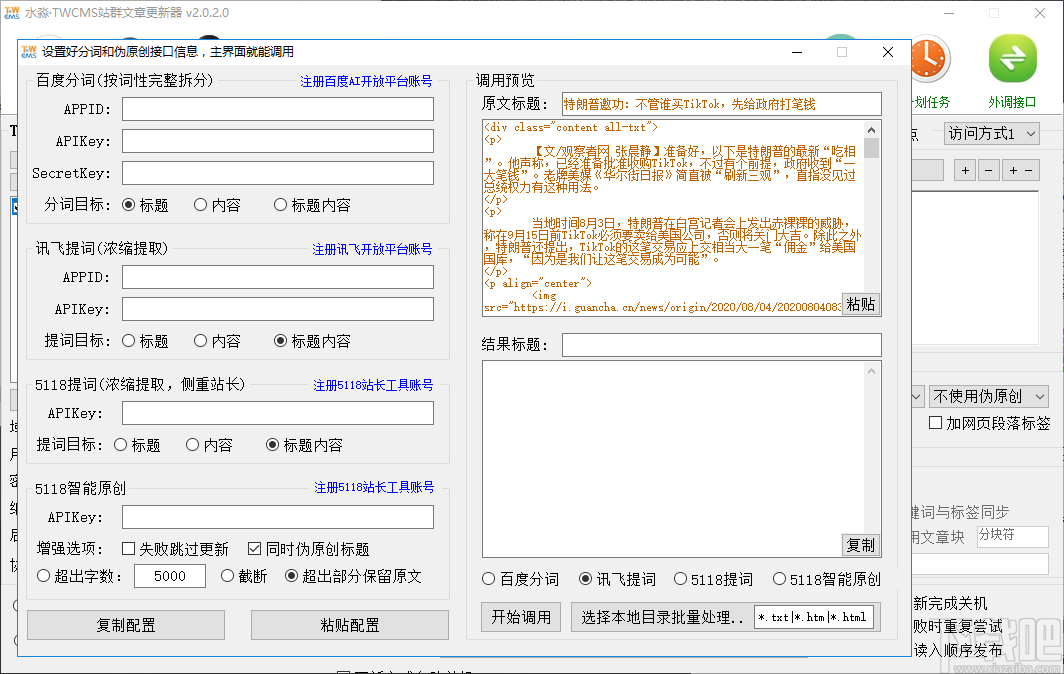Viewport: 1064px width, 674px height.
Task: Click the 注册讯飞开放平台账号 link
Action: (372, 247)
